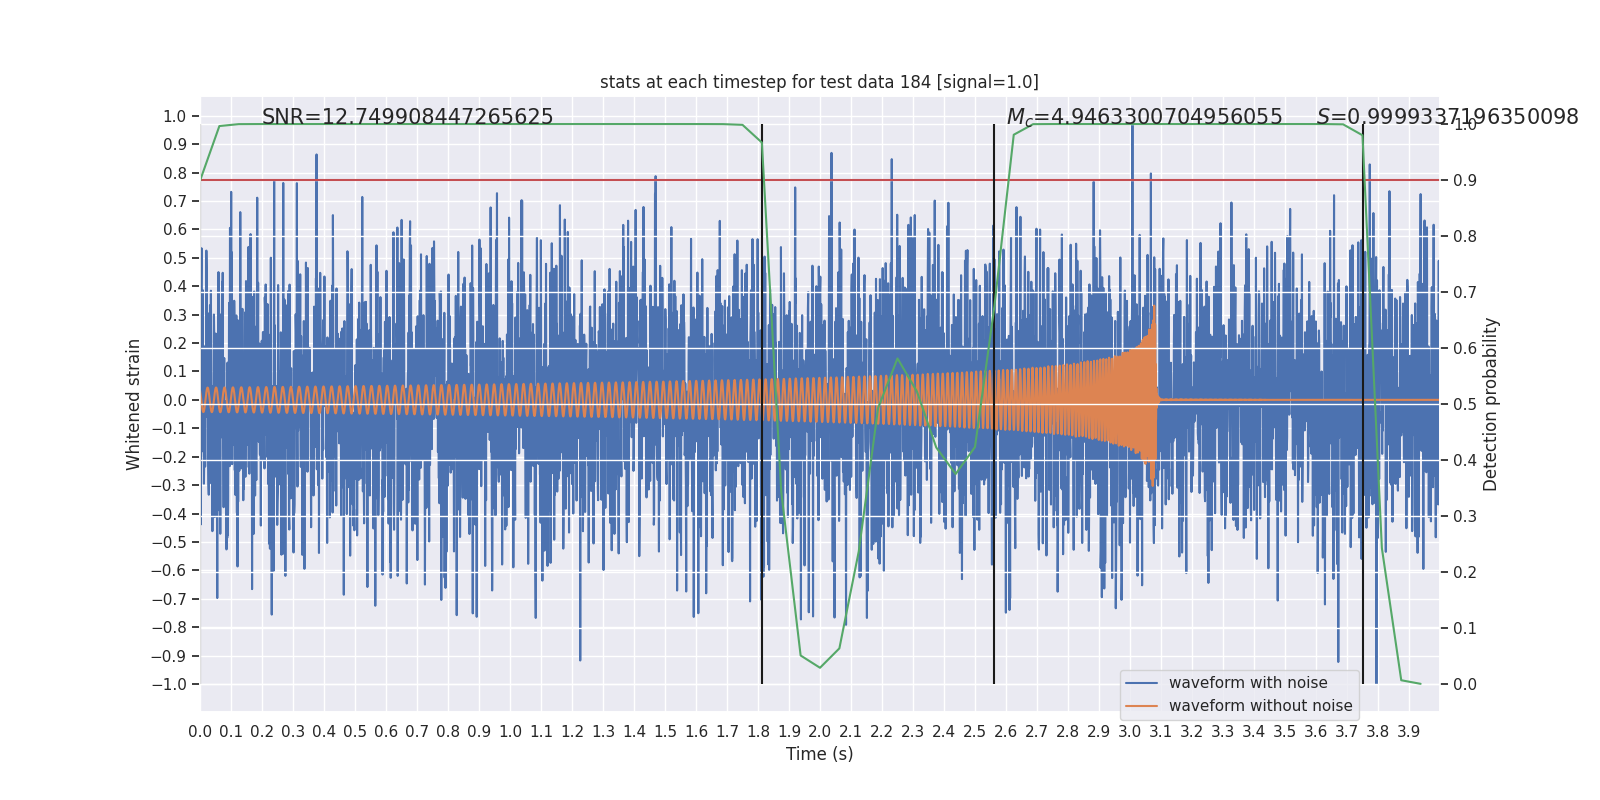This screenshot has width=1600, height=800.
Task: Click the red horizontal threshold line
Action: point(819,180)
